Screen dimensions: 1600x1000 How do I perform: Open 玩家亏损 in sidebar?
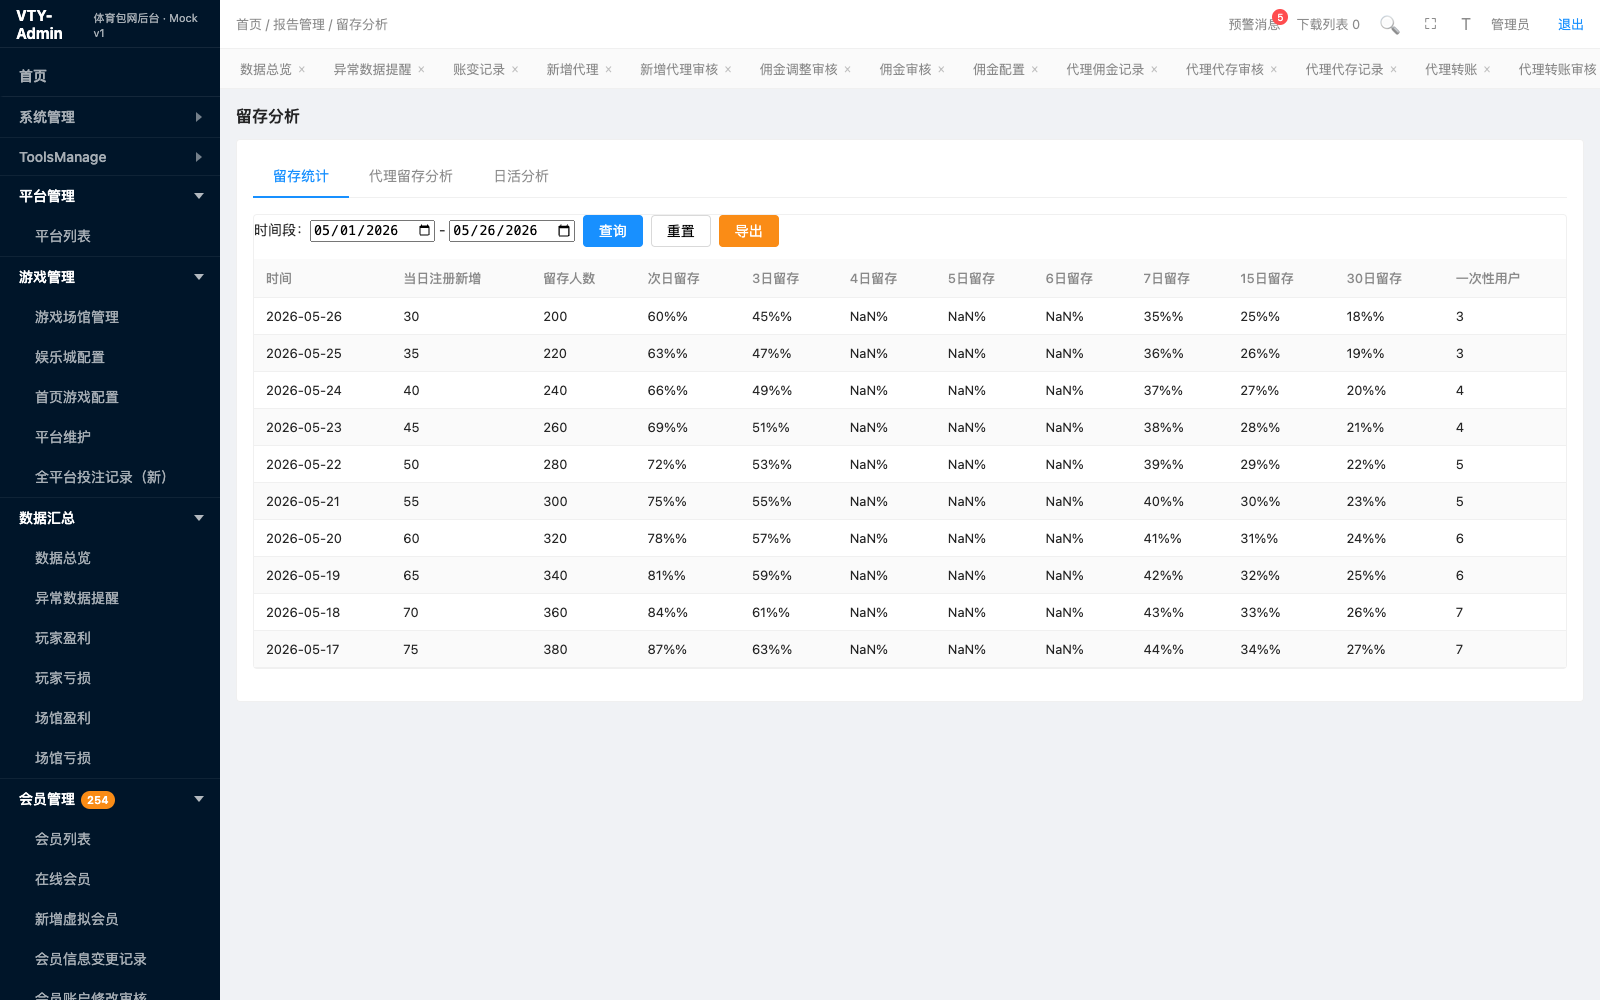[x=110, y=678]
